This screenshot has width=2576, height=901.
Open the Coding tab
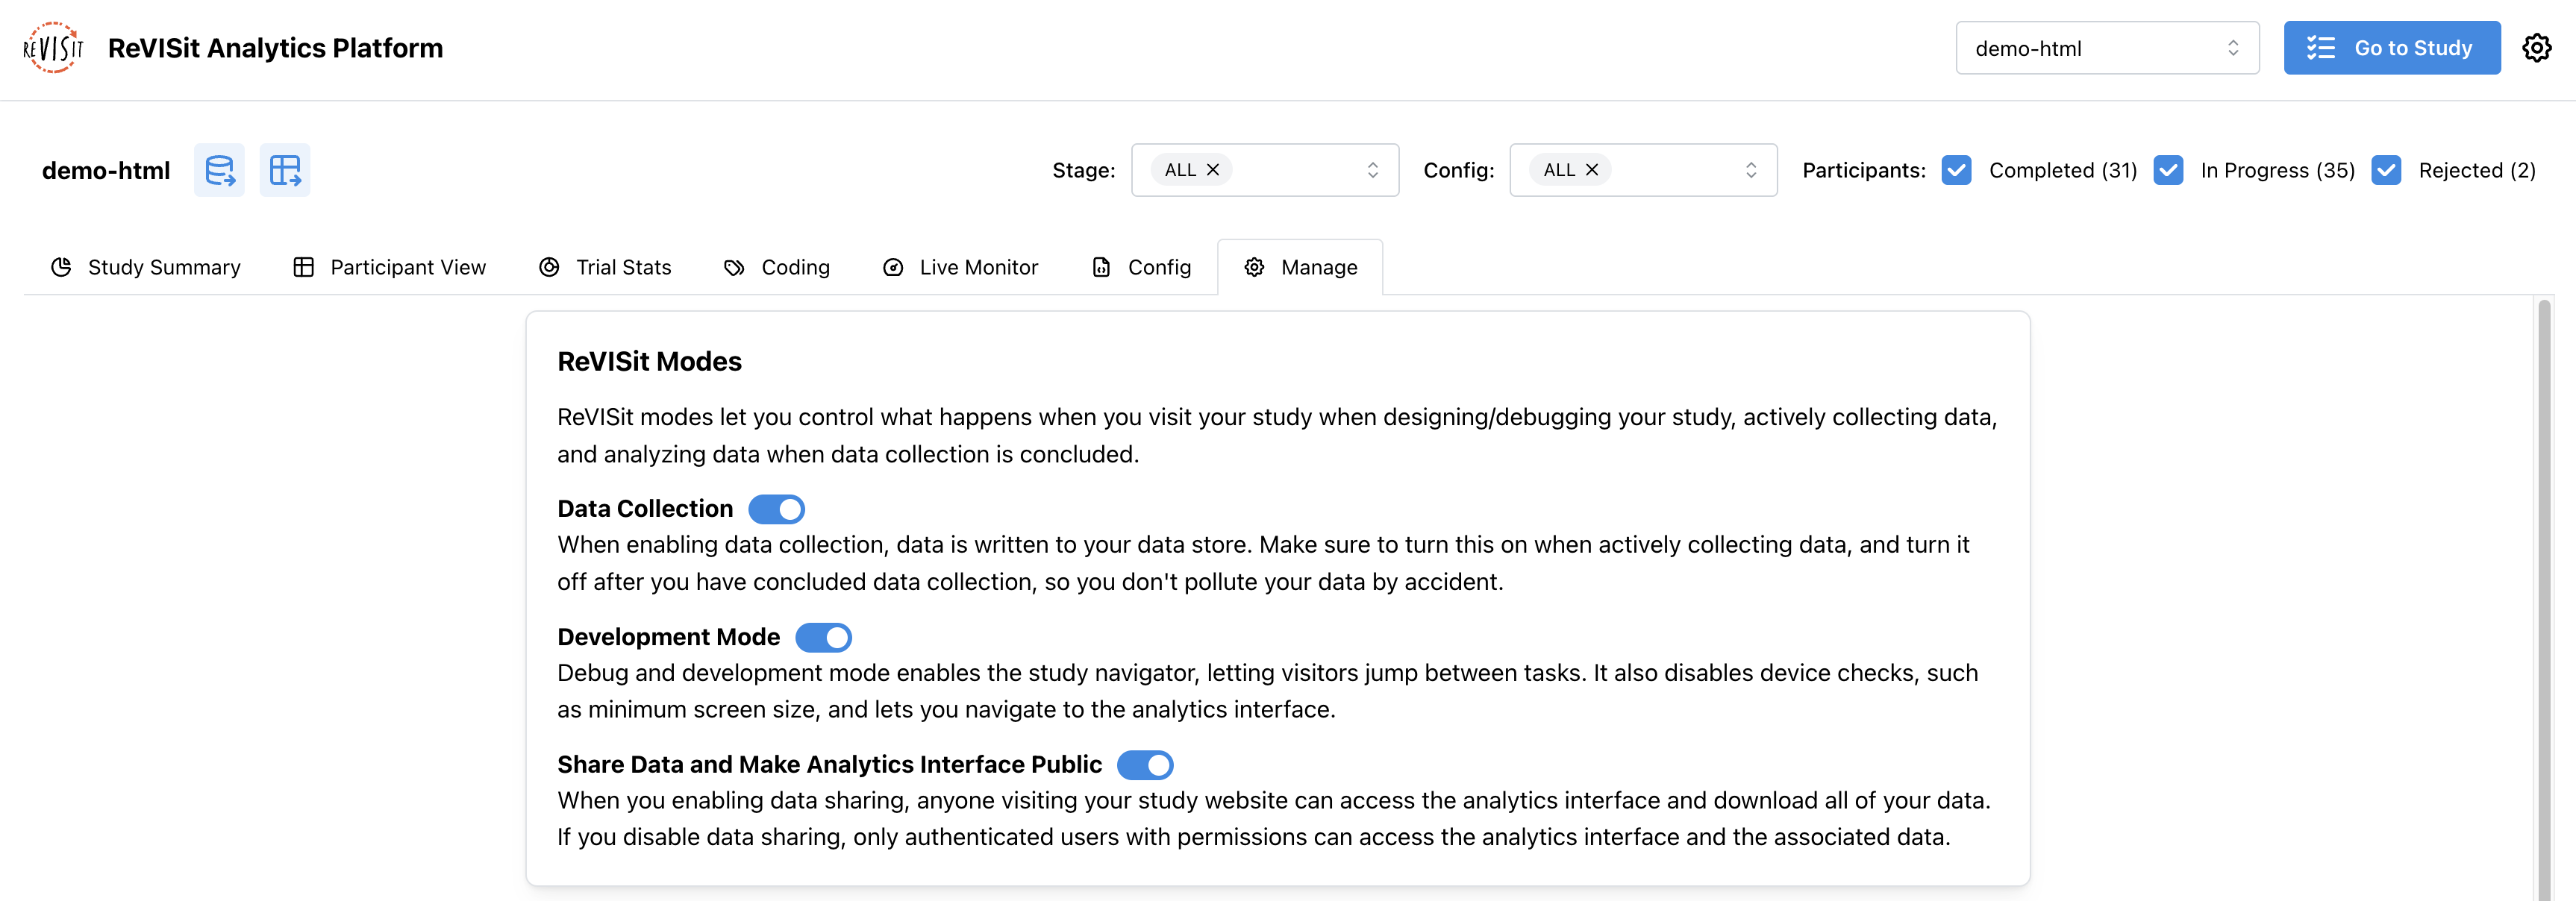[x=777, y=267]
